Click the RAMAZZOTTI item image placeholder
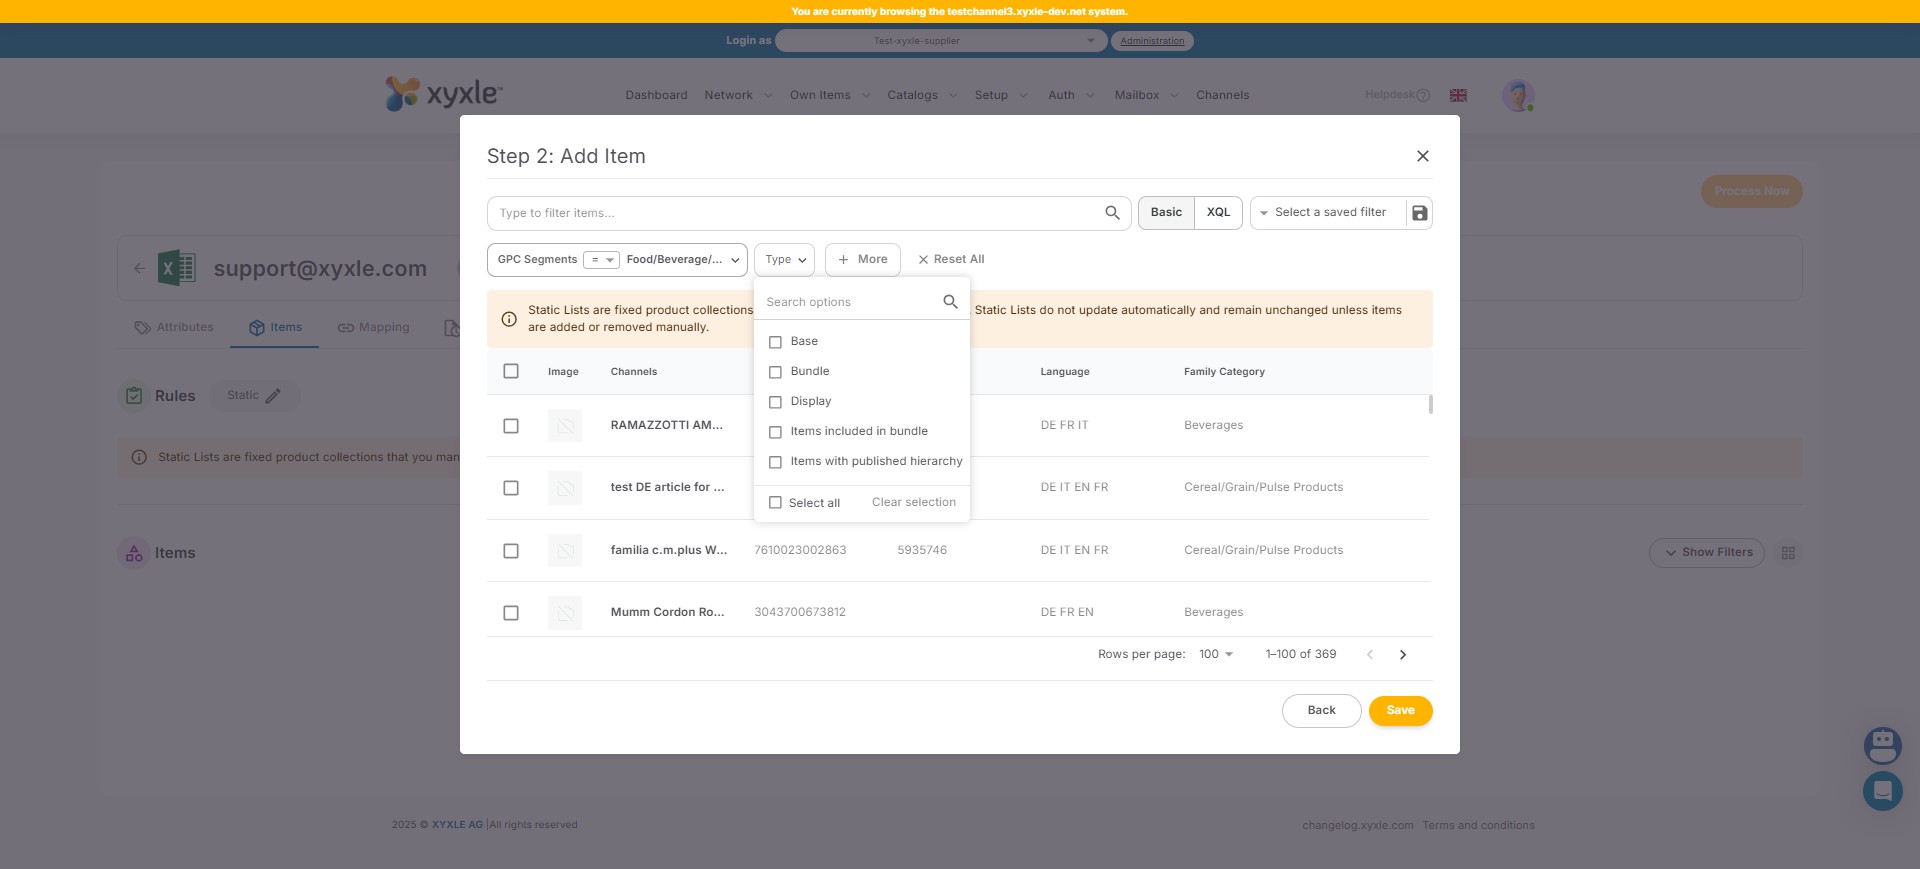The image size is (1920, 869). tap(565, 426)
